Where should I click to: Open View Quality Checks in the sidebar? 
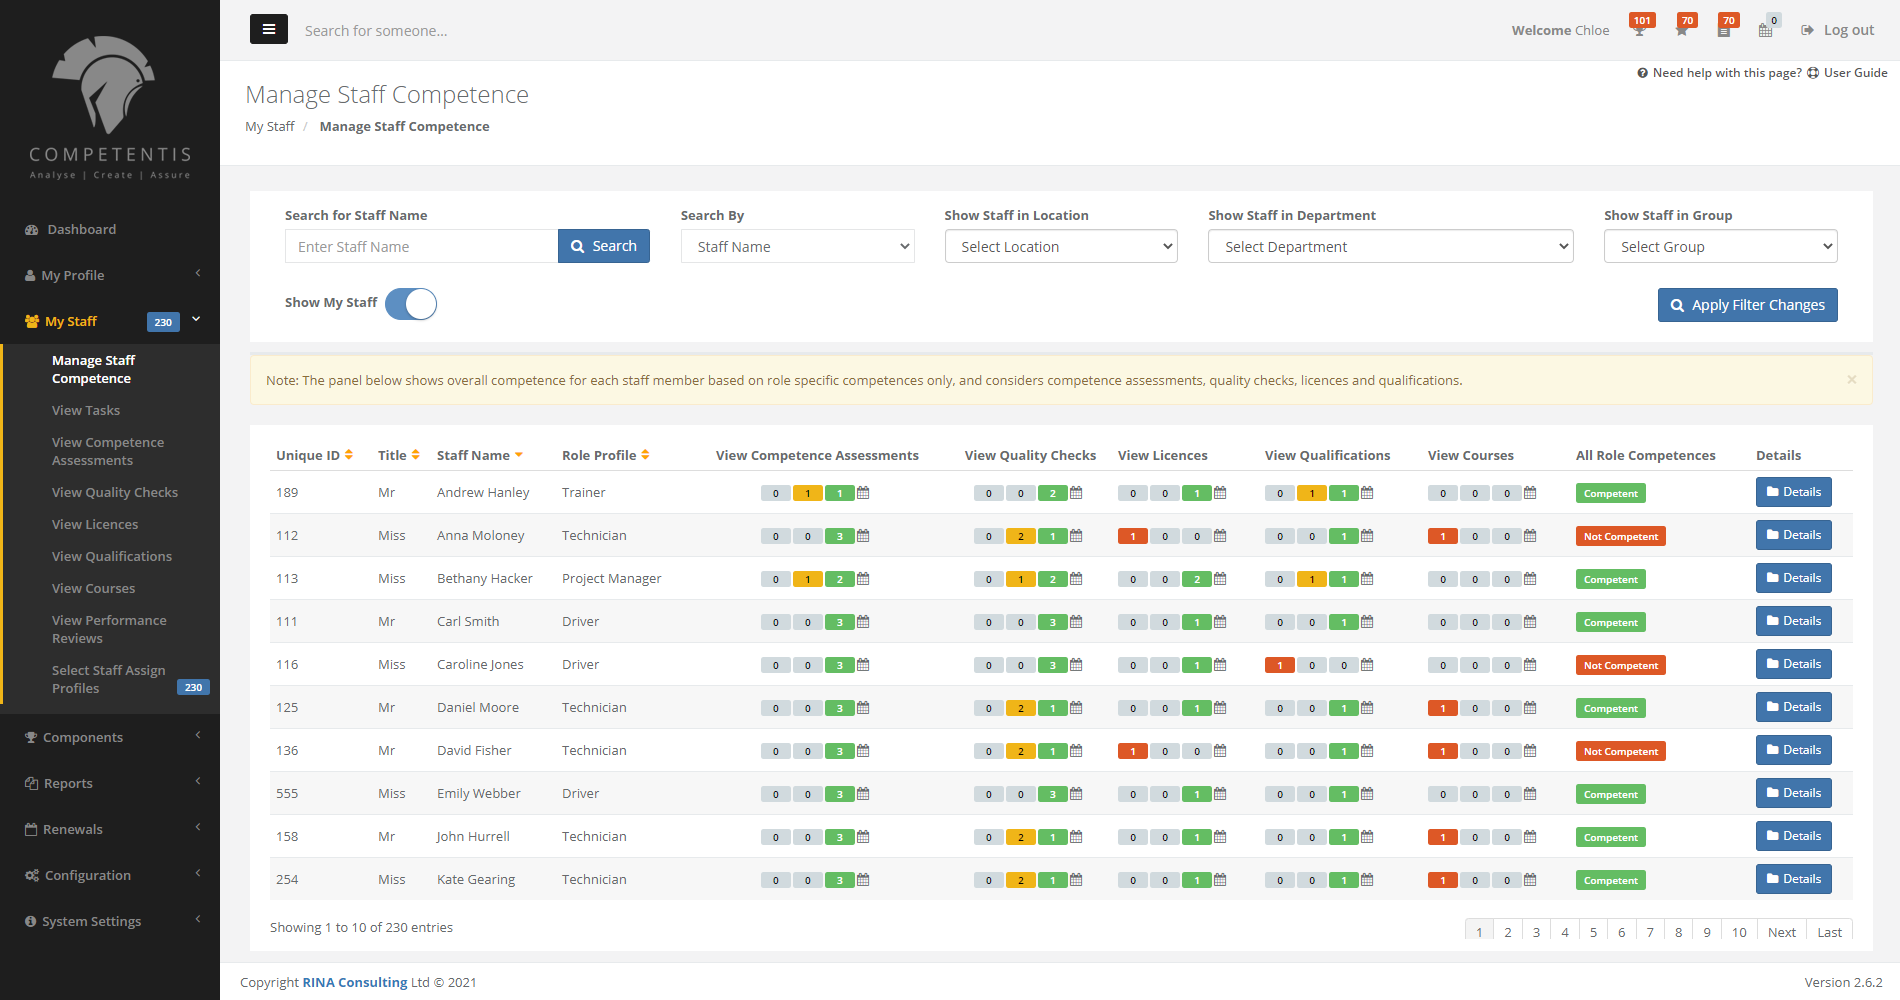pyautogui.click(x=114, y=492)
